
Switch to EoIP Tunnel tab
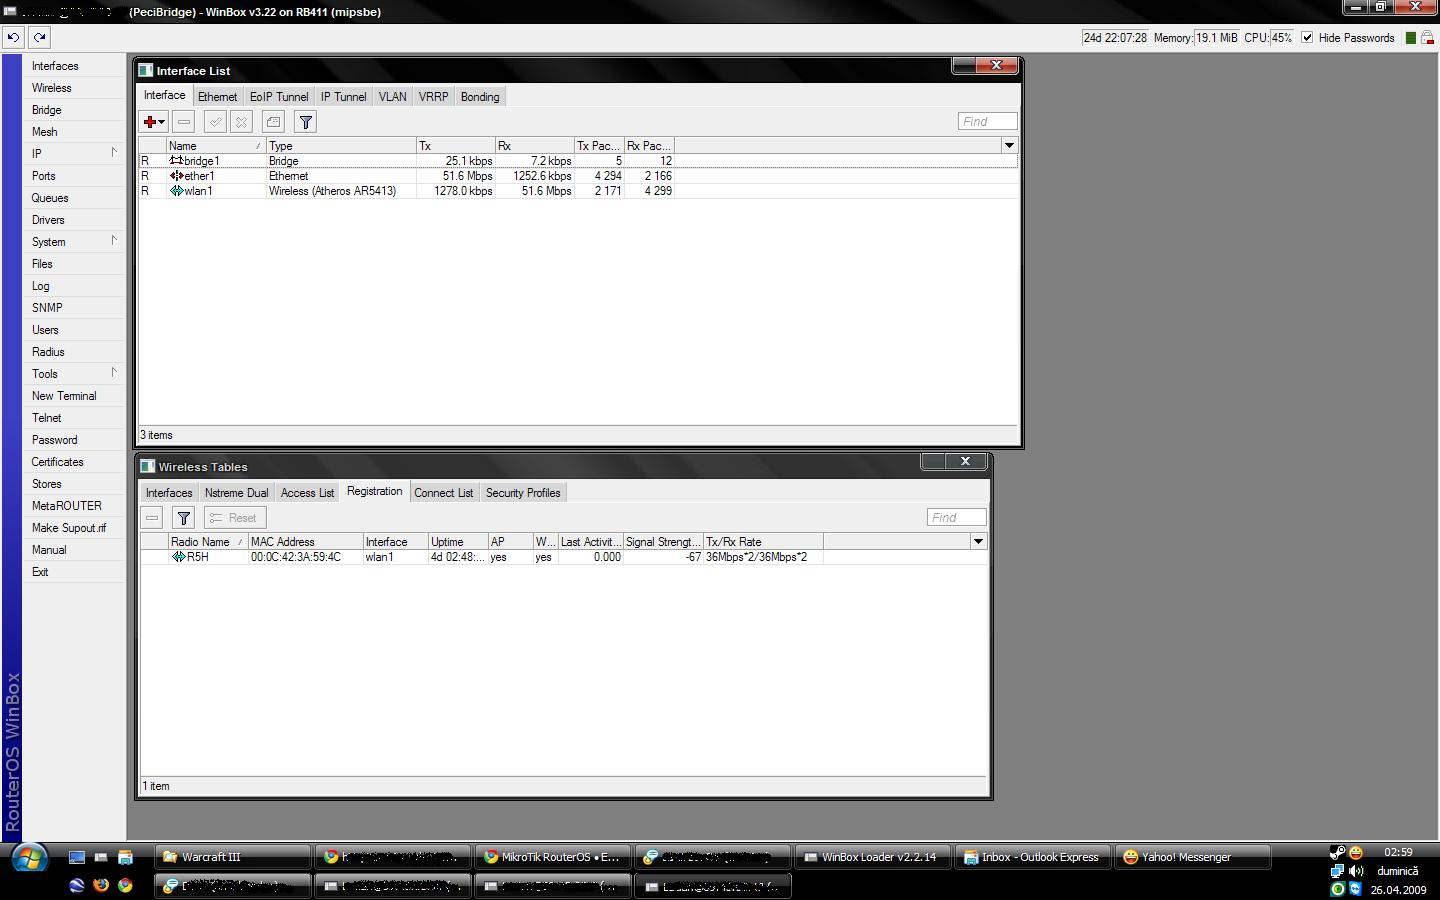tap(279, 97)
